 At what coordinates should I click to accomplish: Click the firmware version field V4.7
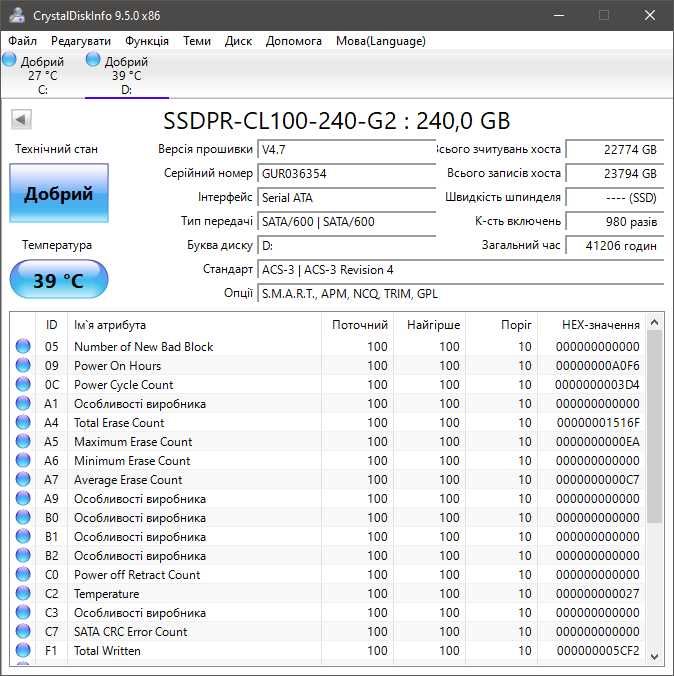[347, 150]
